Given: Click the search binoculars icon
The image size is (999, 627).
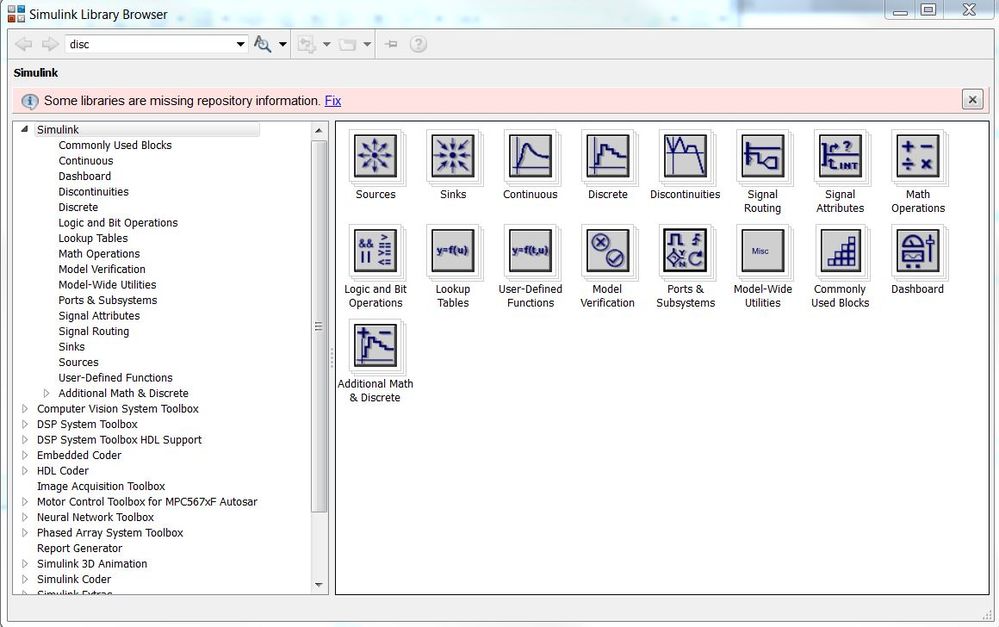Looking at the screenshot, I should click(x=262, y=44).
